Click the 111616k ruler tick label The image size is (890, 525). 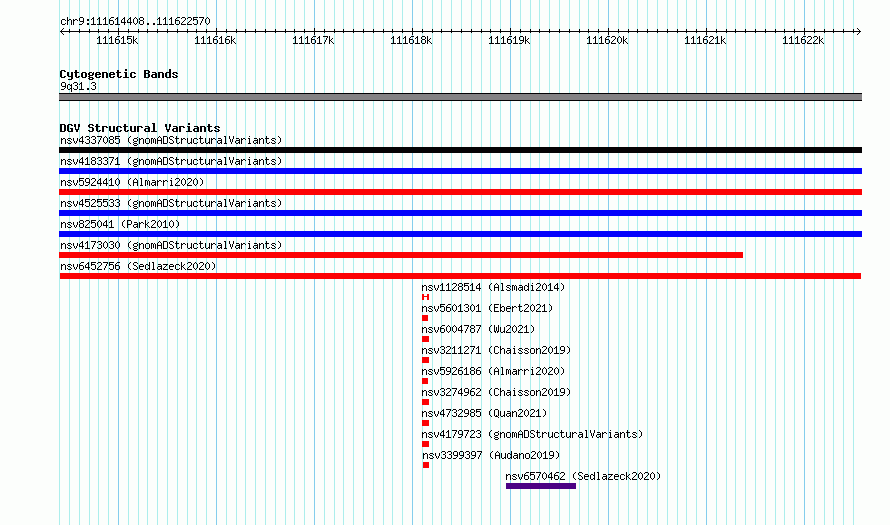tap(215, 40)
